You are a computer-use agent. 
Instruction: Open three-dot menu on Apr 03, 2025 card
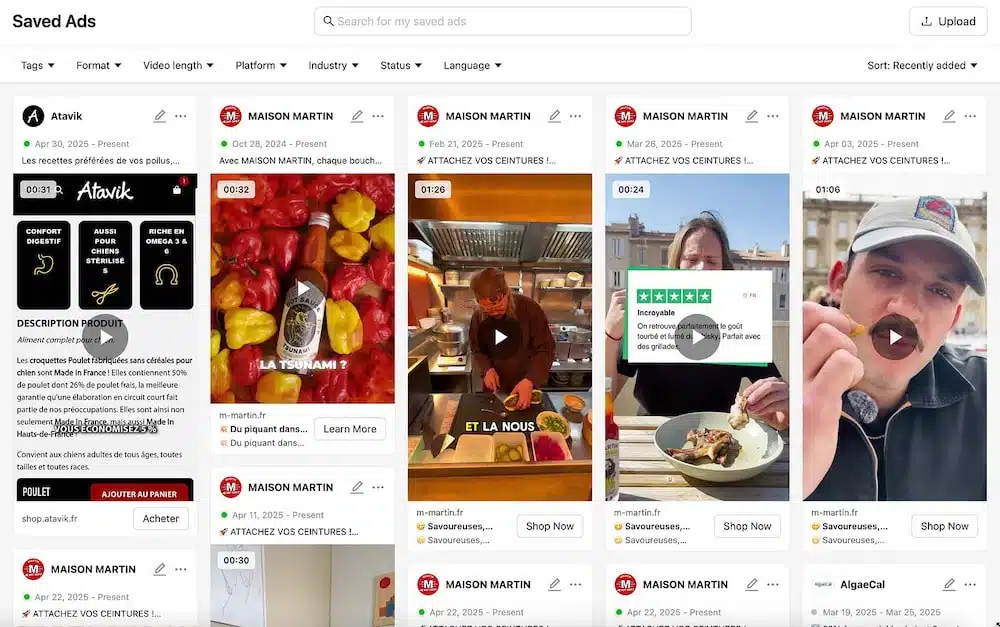click(x=971, y=116)
